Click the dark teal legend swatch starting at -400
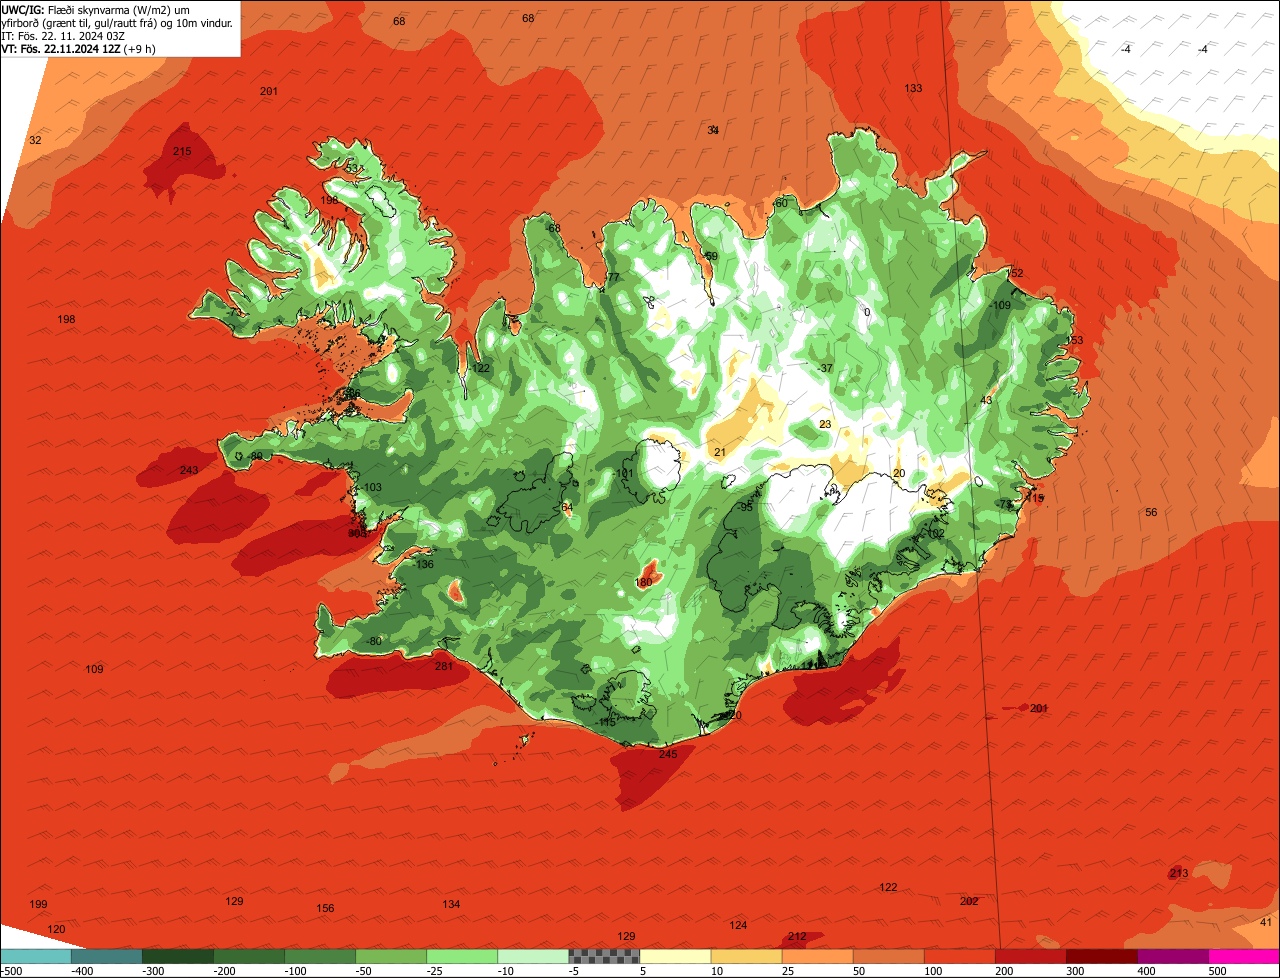 [106, 956]
